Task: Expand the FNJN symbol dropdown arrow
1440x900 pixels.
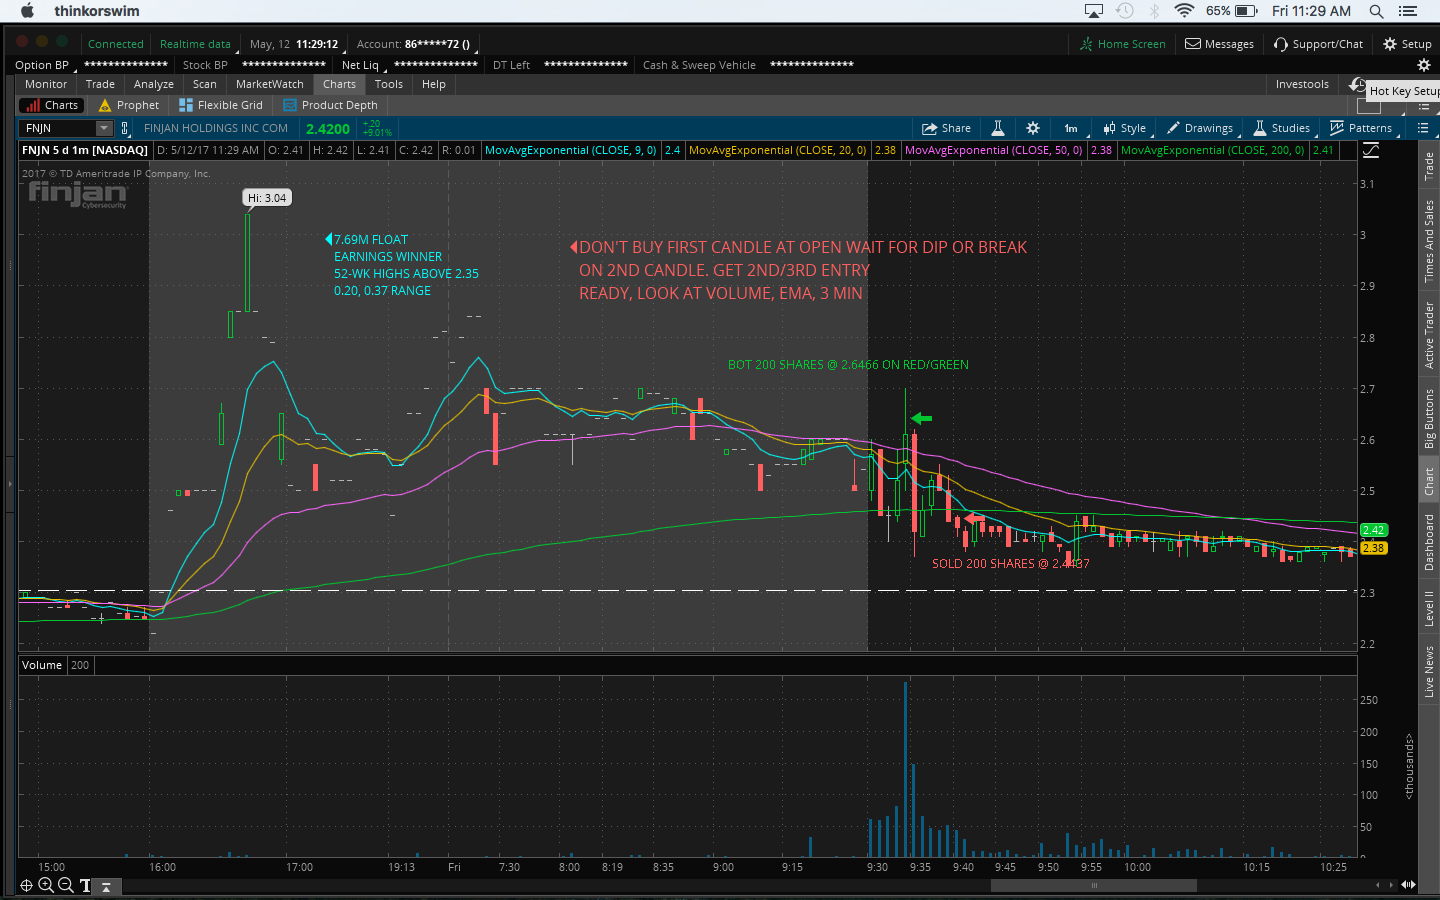Action: (104, 128)
